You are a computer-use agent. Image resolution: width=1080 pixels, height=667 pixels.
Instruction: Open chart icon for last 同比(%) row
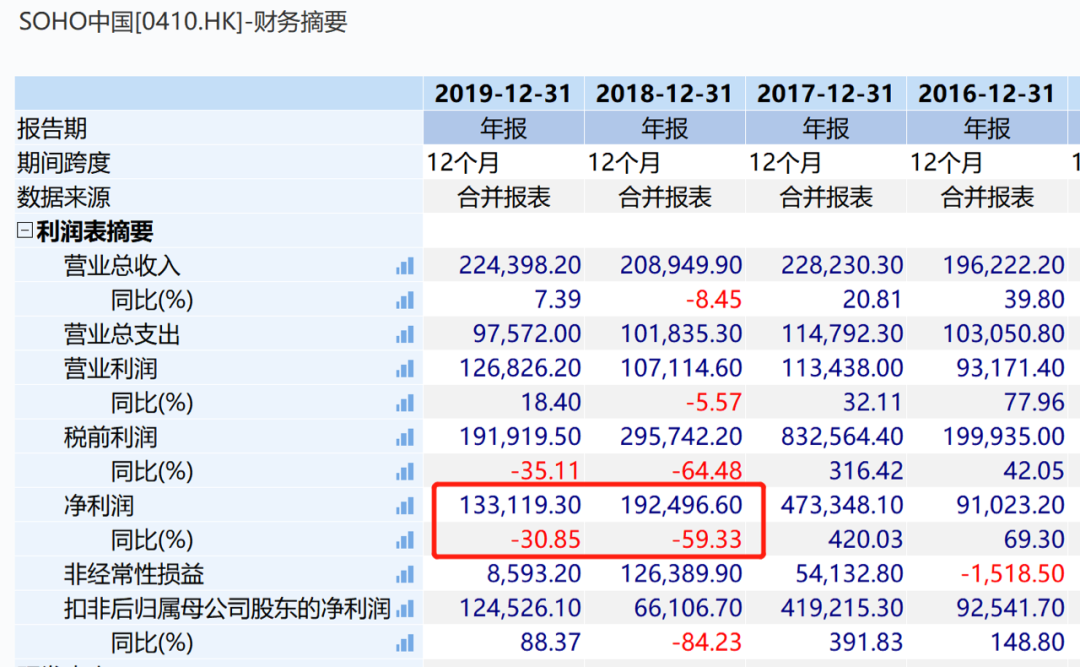click(405, 644)
